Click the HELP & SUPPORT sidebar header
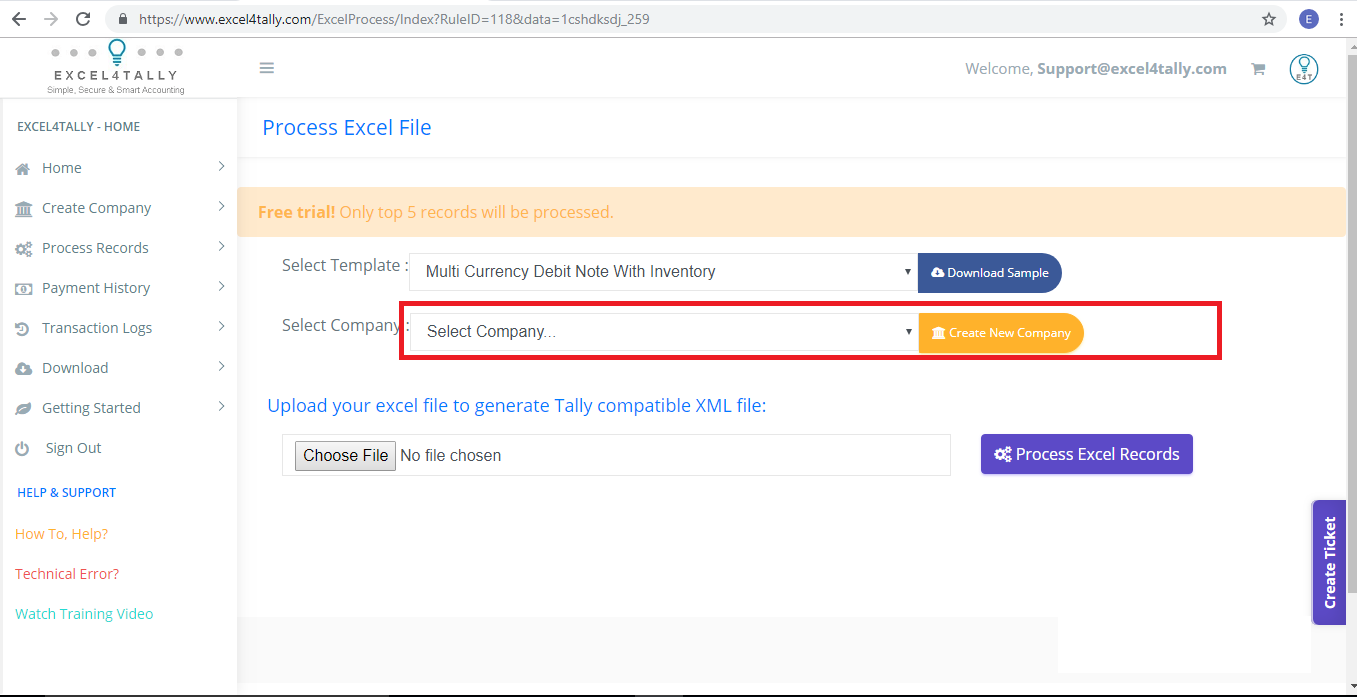 [67, 493]
